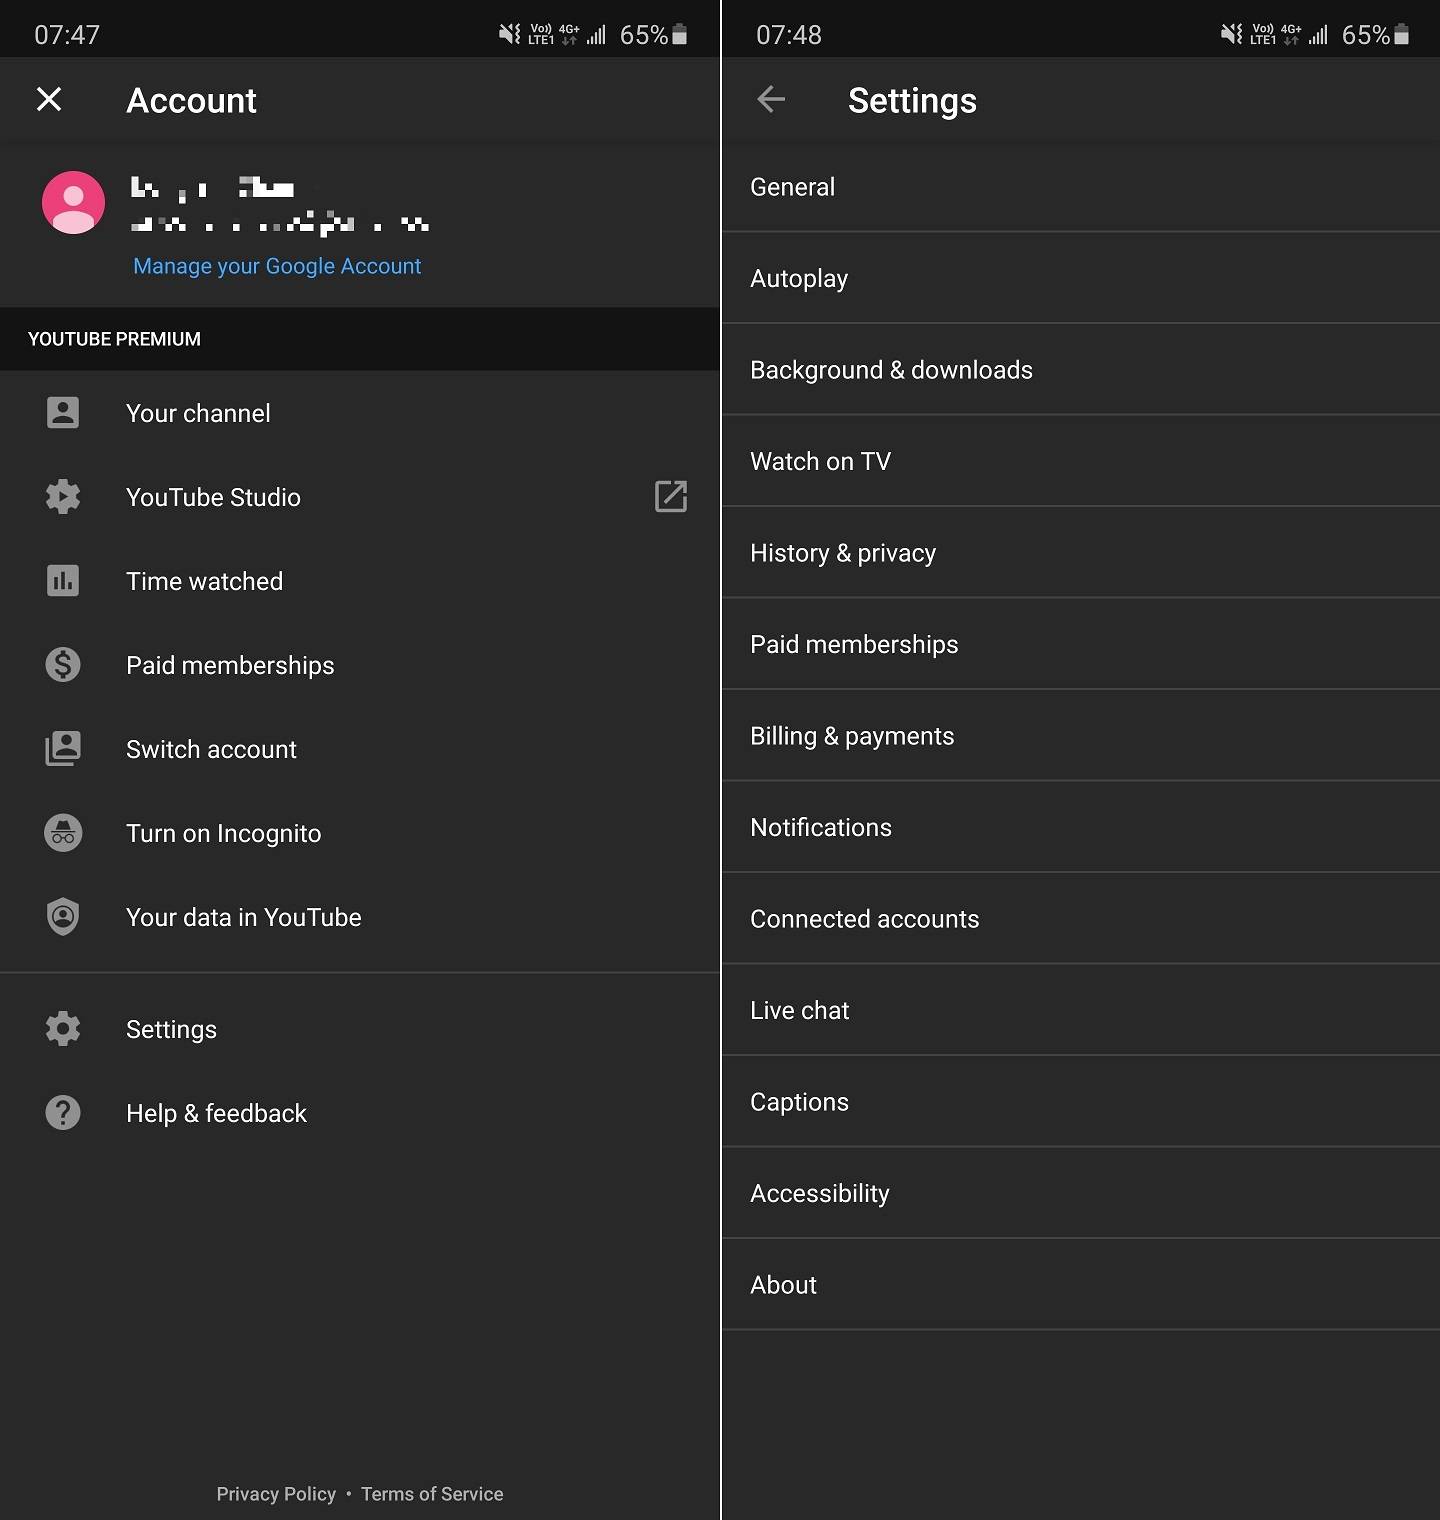Tap the shield icon for Your data
The height and width of the screenshot is (1520, 1440).
pos(63,916)
